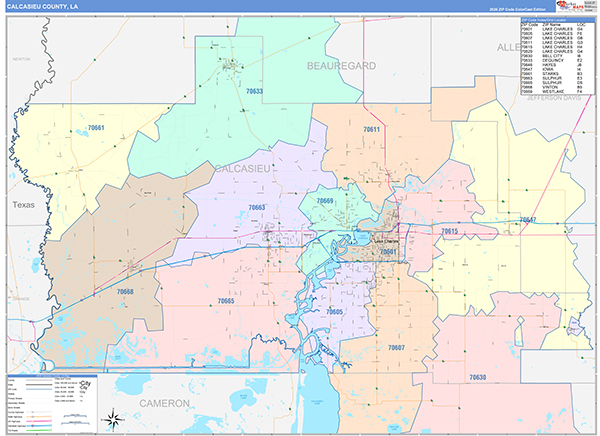Viewport: 600px width, 436px height.
Task: Select the 70611 ZIP label on map
Action: (372, 129)
